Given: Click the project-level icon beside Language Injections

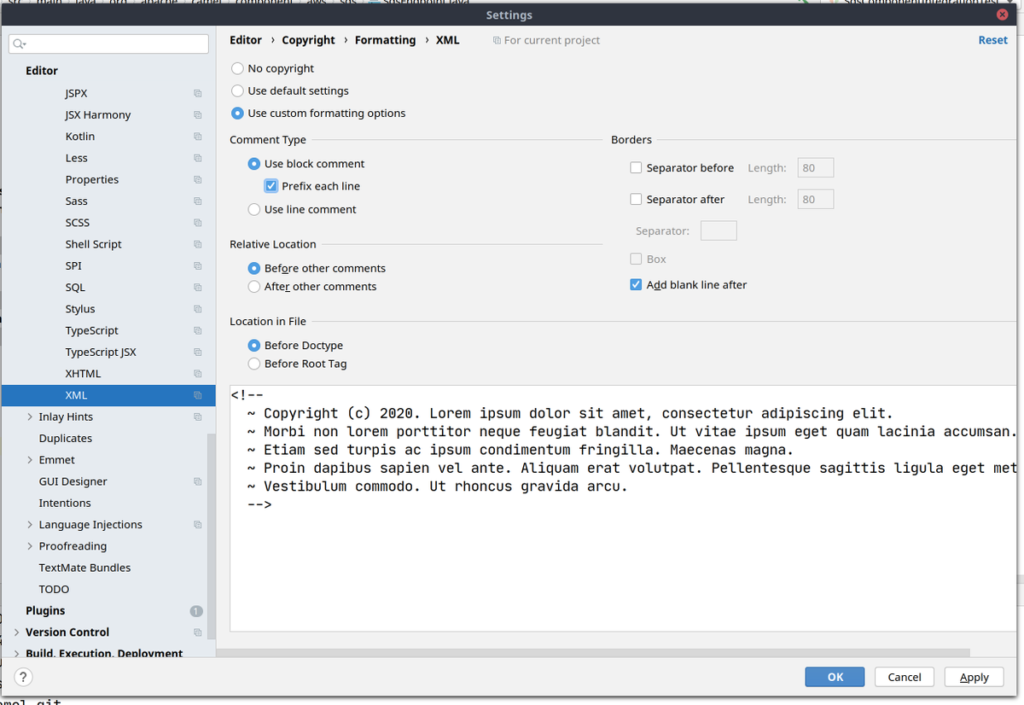Looking at the screenshot, I should (198, 524).
